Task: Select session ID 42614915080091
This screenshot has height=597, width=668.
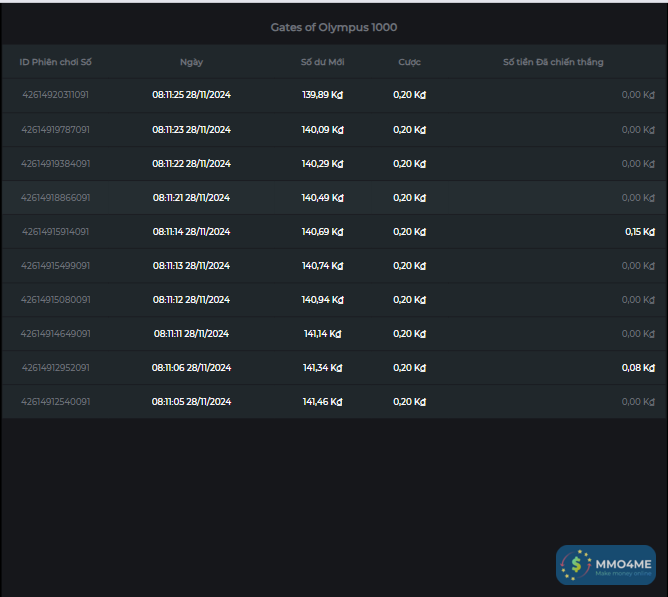Action: coord(55,299)
